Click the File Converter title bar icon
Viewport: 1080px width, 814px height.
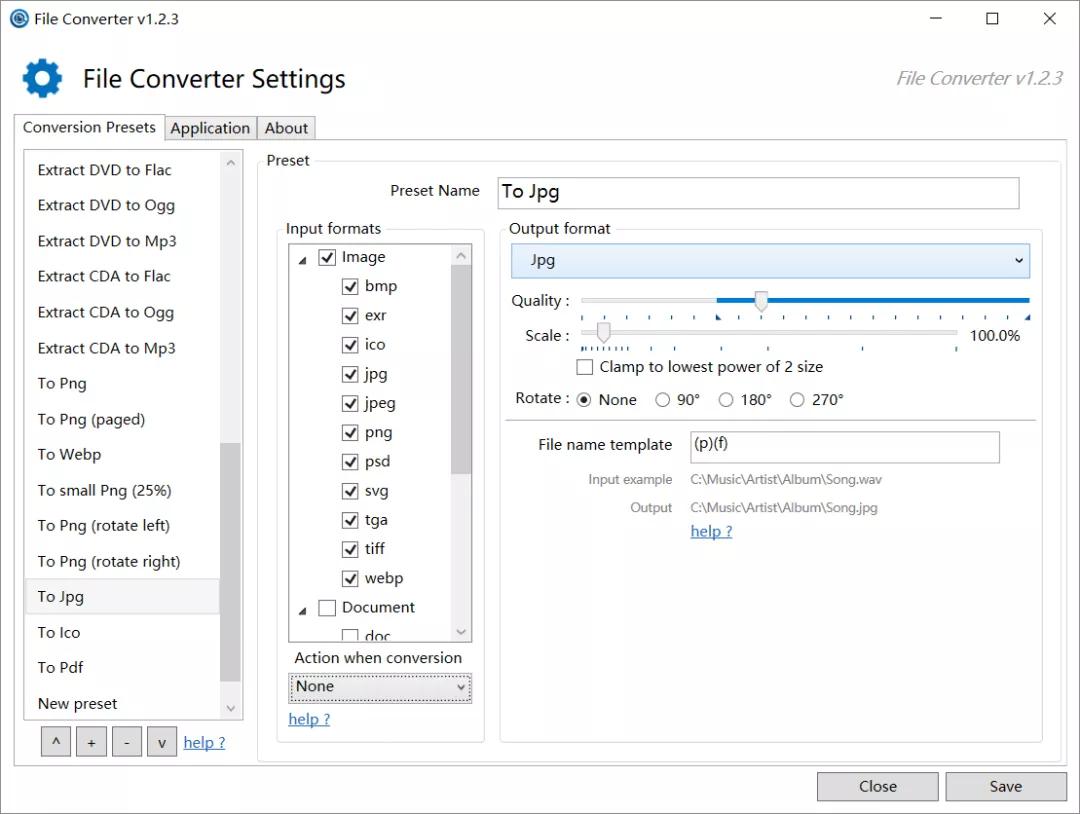pos(19,19)
